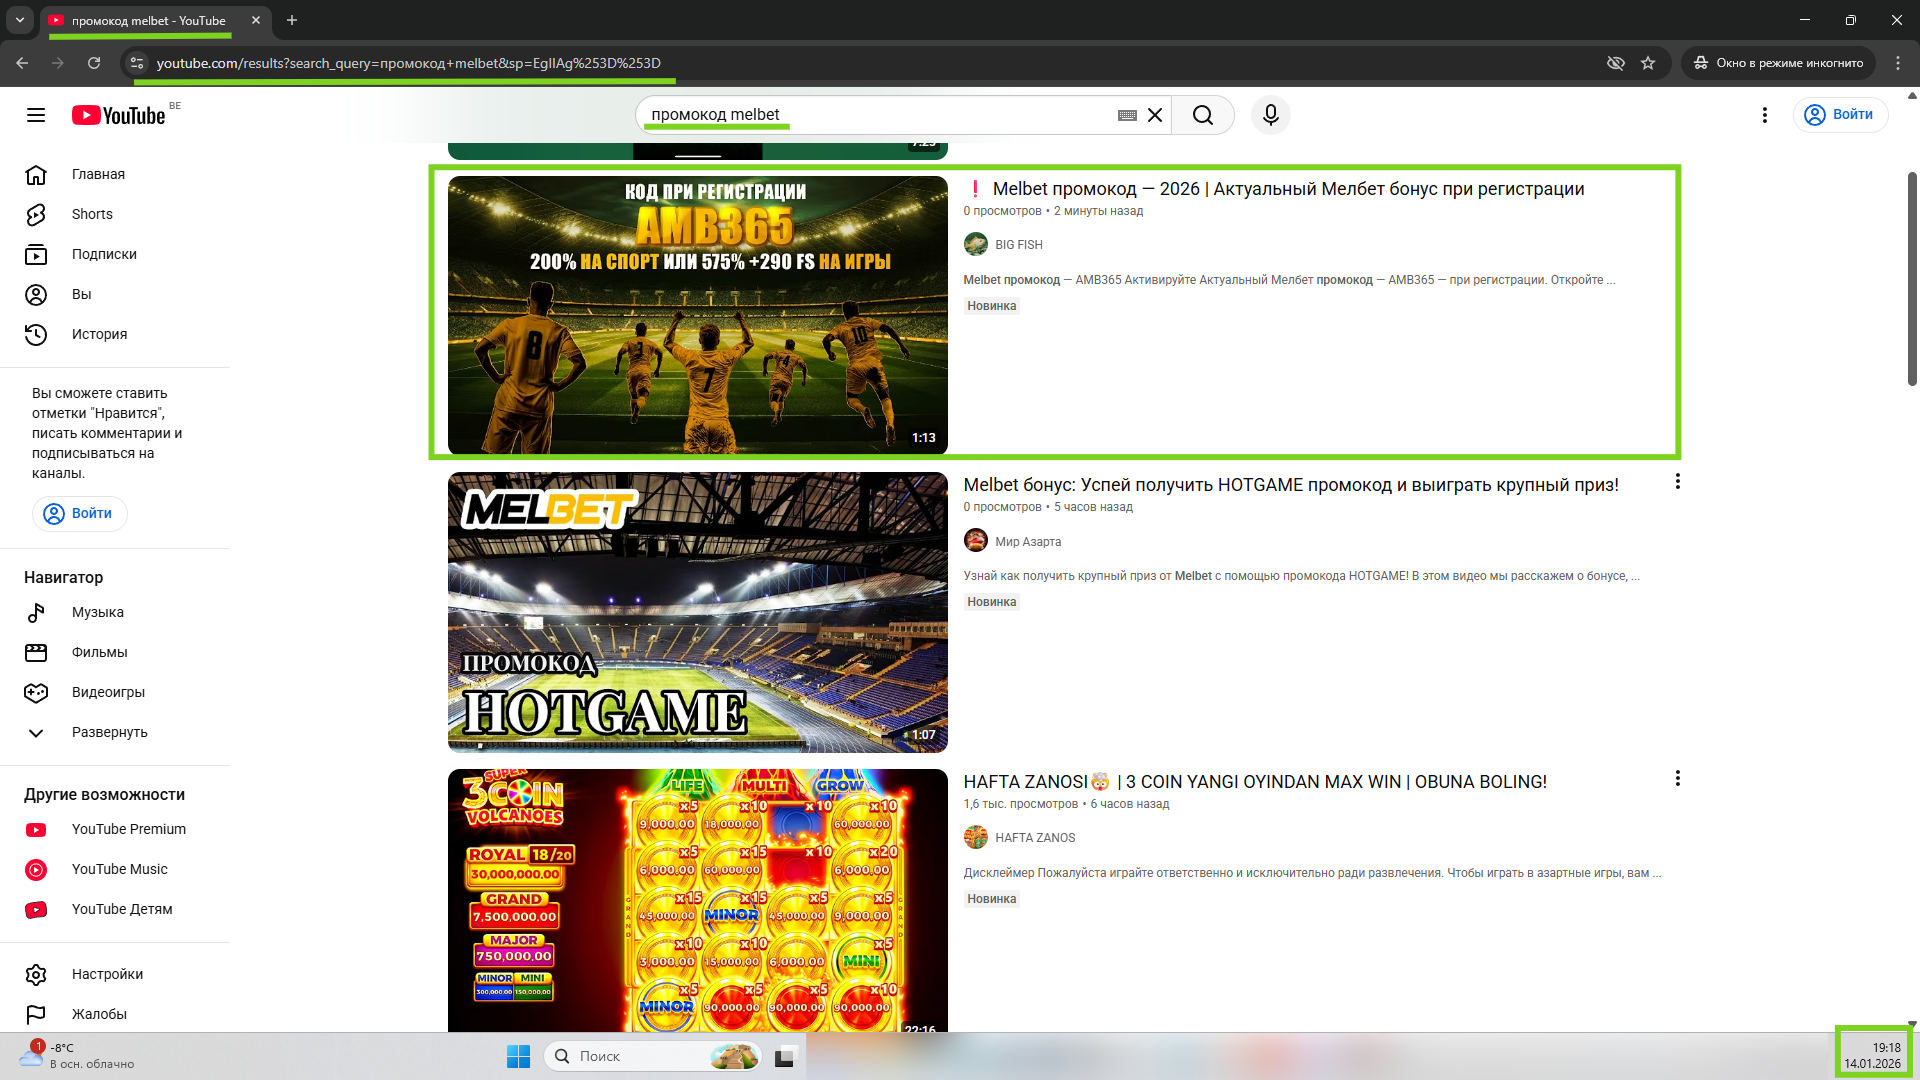Click the HOTGAME video description snippet
This screenshot has height=1080, width=1920.
1301,576
